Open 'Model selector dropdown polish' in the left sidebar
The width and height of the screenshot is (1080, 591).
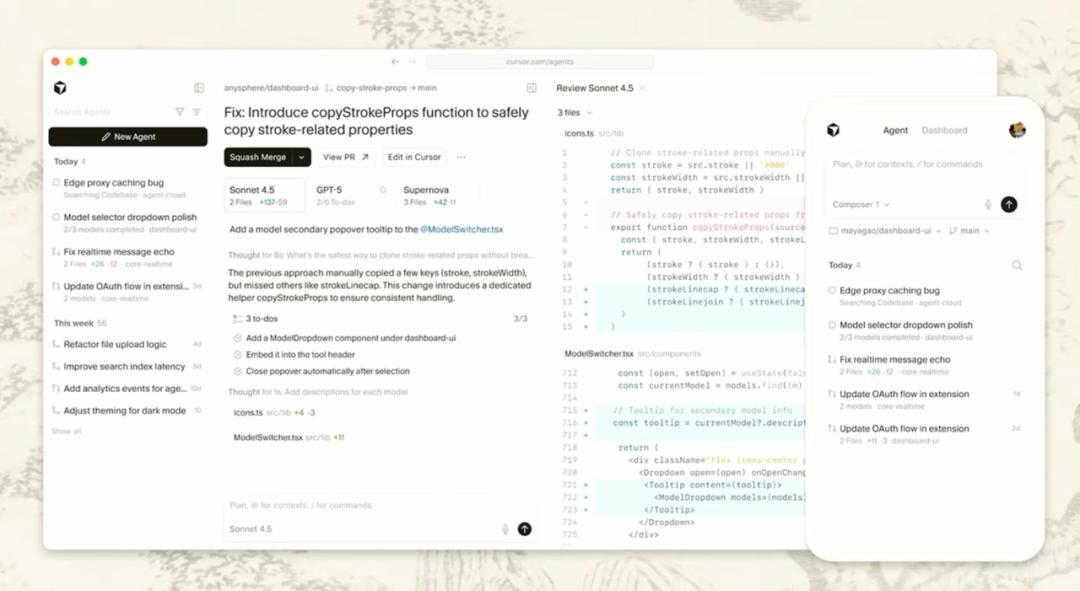[127, 222]
